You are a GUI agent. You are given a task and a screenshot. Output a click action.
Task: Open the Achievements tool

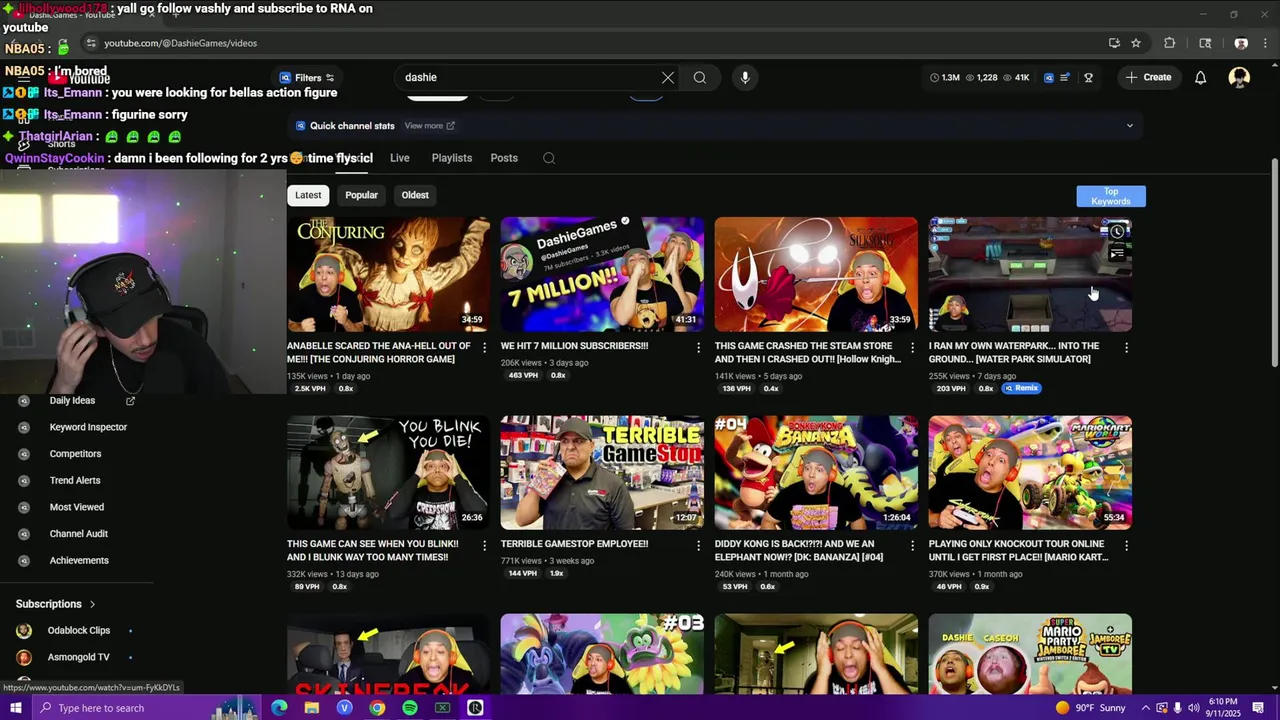point(79,560)
